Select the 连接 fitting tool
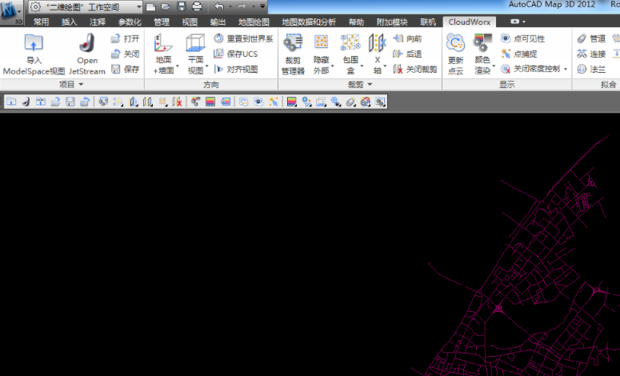This screenshot has width=620, height=376. 591,54
